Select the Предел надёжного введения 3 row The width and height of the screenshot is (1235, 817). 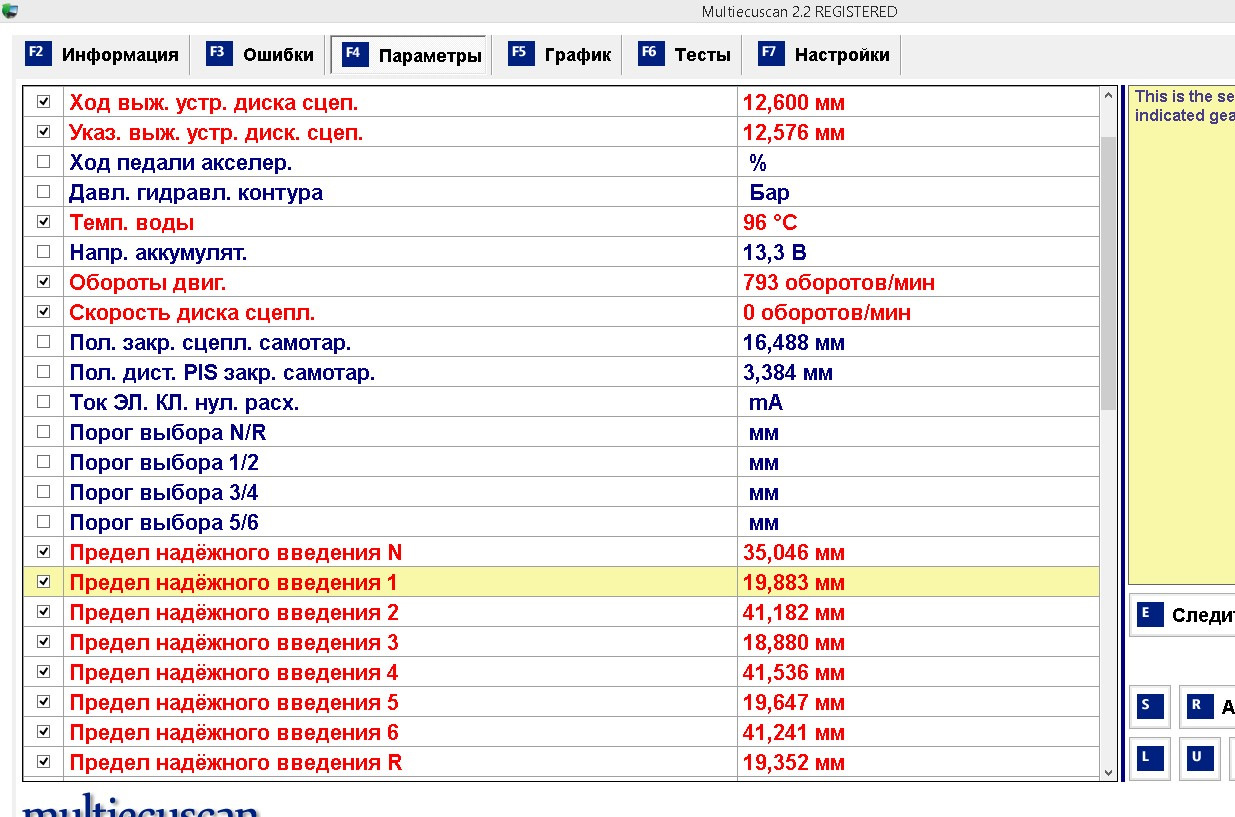(560, 642)
